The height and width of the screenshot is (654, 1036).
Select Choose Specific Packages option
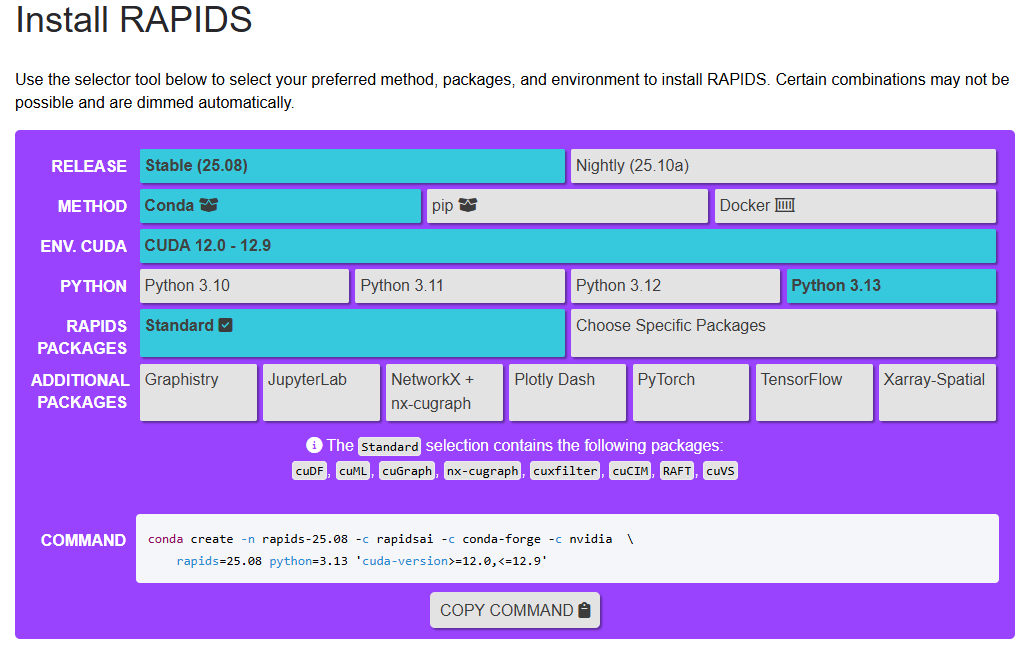(x=783, y=333)
